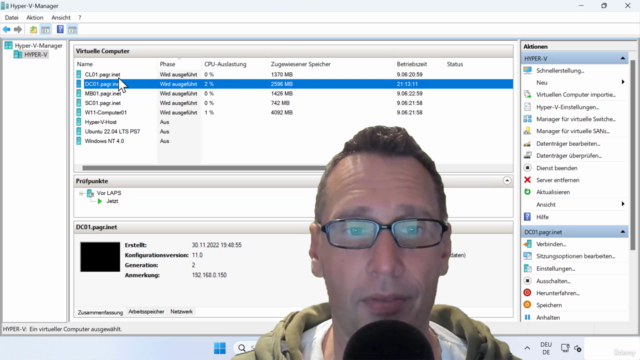Click the Virtuellen Computer importieren icon
Image resolution: width=640 pixels, height=360 pixels.
click(527, 95)
